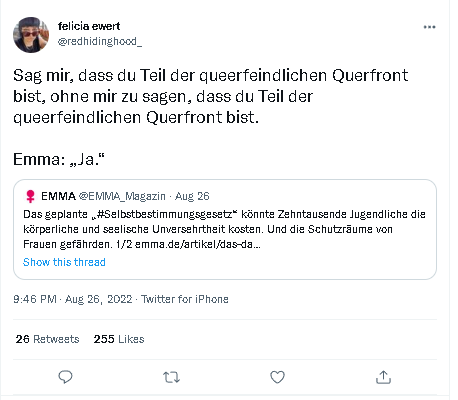
Task: Click the EMMA pink venus logo icon
Action: 30,196
